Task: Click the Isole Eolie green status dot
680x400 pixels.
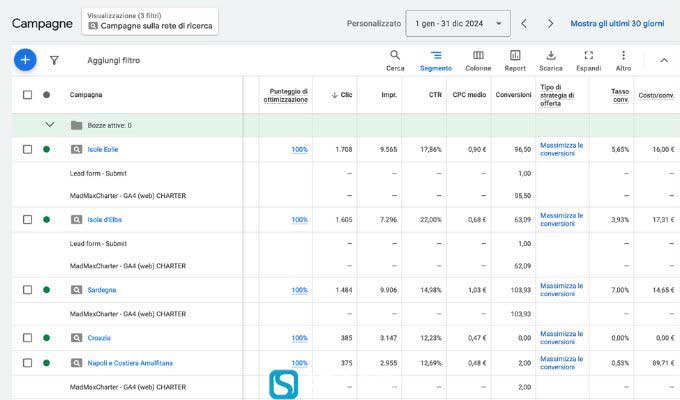Action: coord(46,149)
